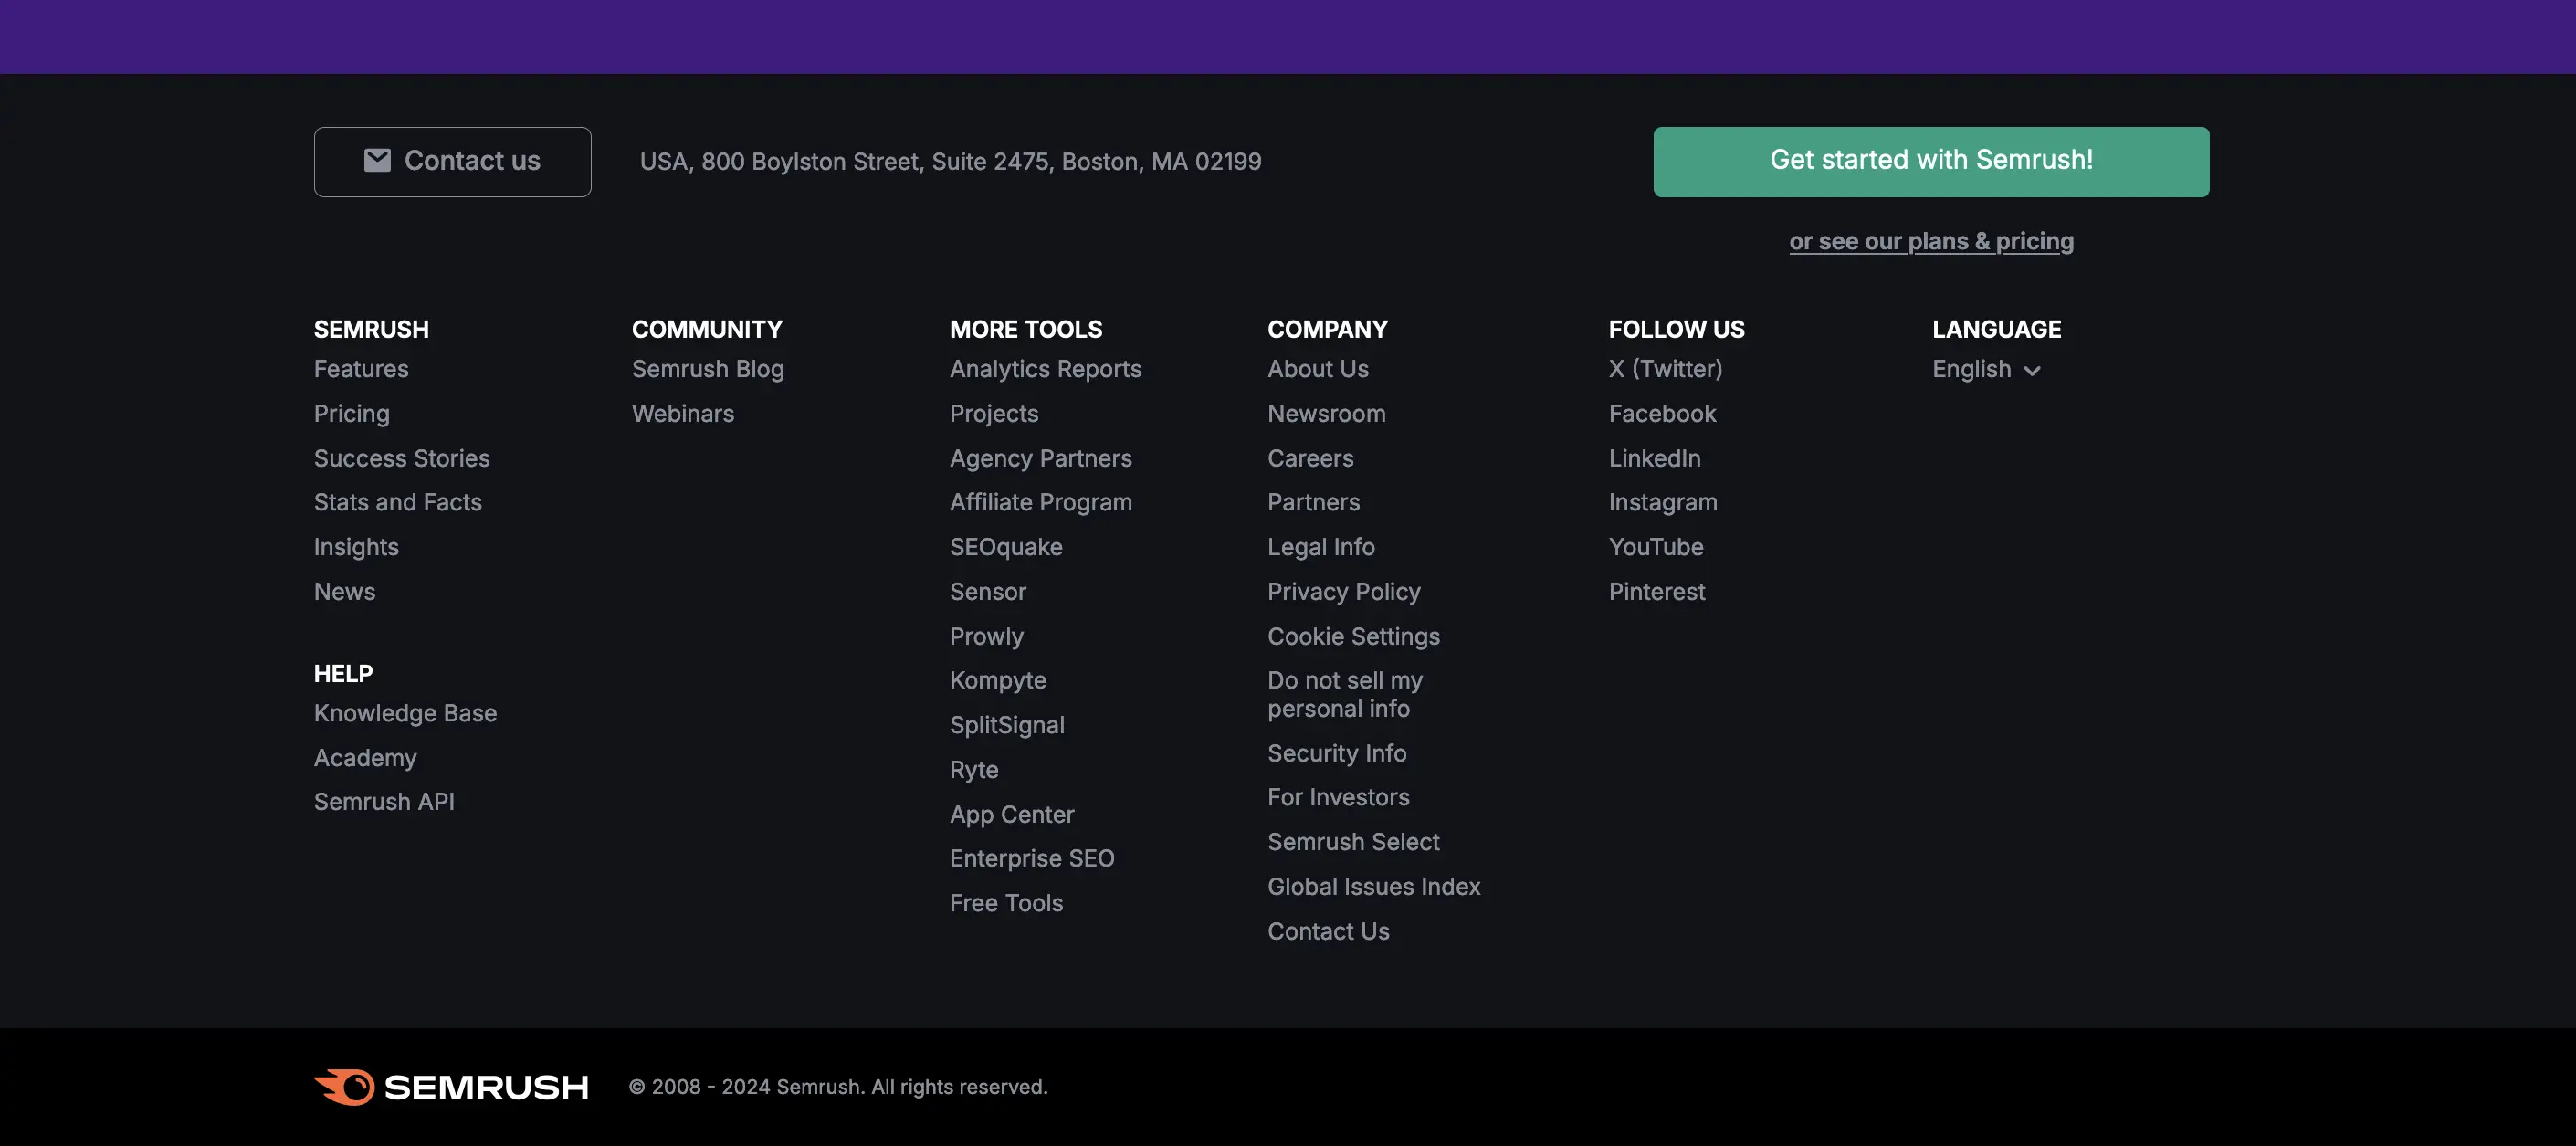The height and width of the screenshot is (1146, 2576).
Task: Click the LANGUAGE heading
Action: pos(1996,329)
